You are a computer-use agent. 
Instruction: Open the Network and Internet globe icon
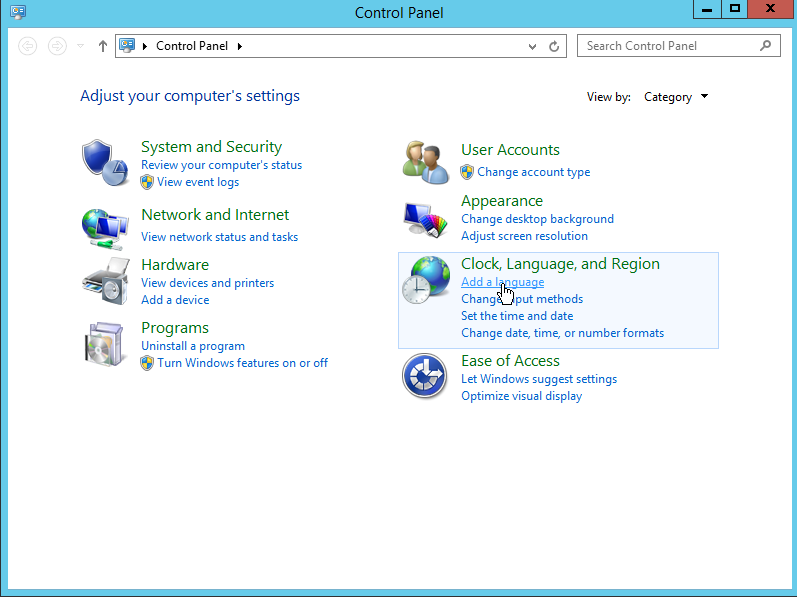tap(105, 229)
